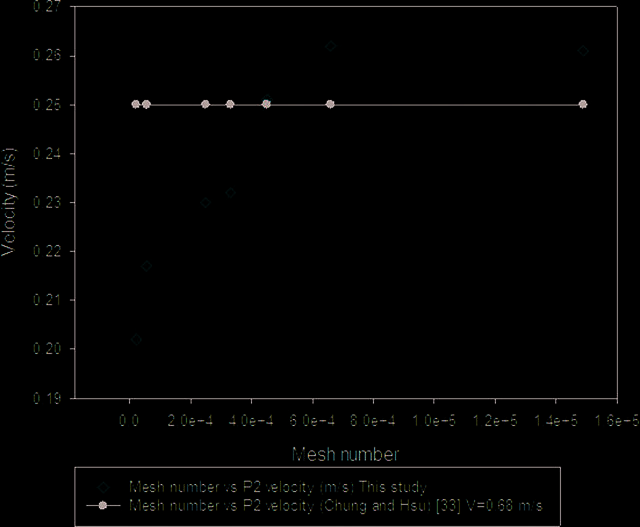Click the diamond data point at velocity 0.23

(x=206, y=203)
